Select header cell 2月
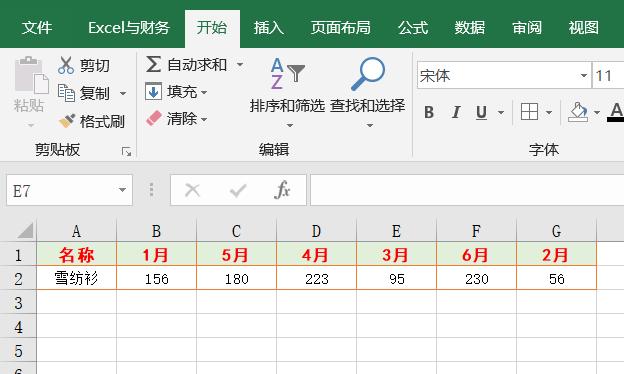Screen dimensions: 624x374 point(556,254)
